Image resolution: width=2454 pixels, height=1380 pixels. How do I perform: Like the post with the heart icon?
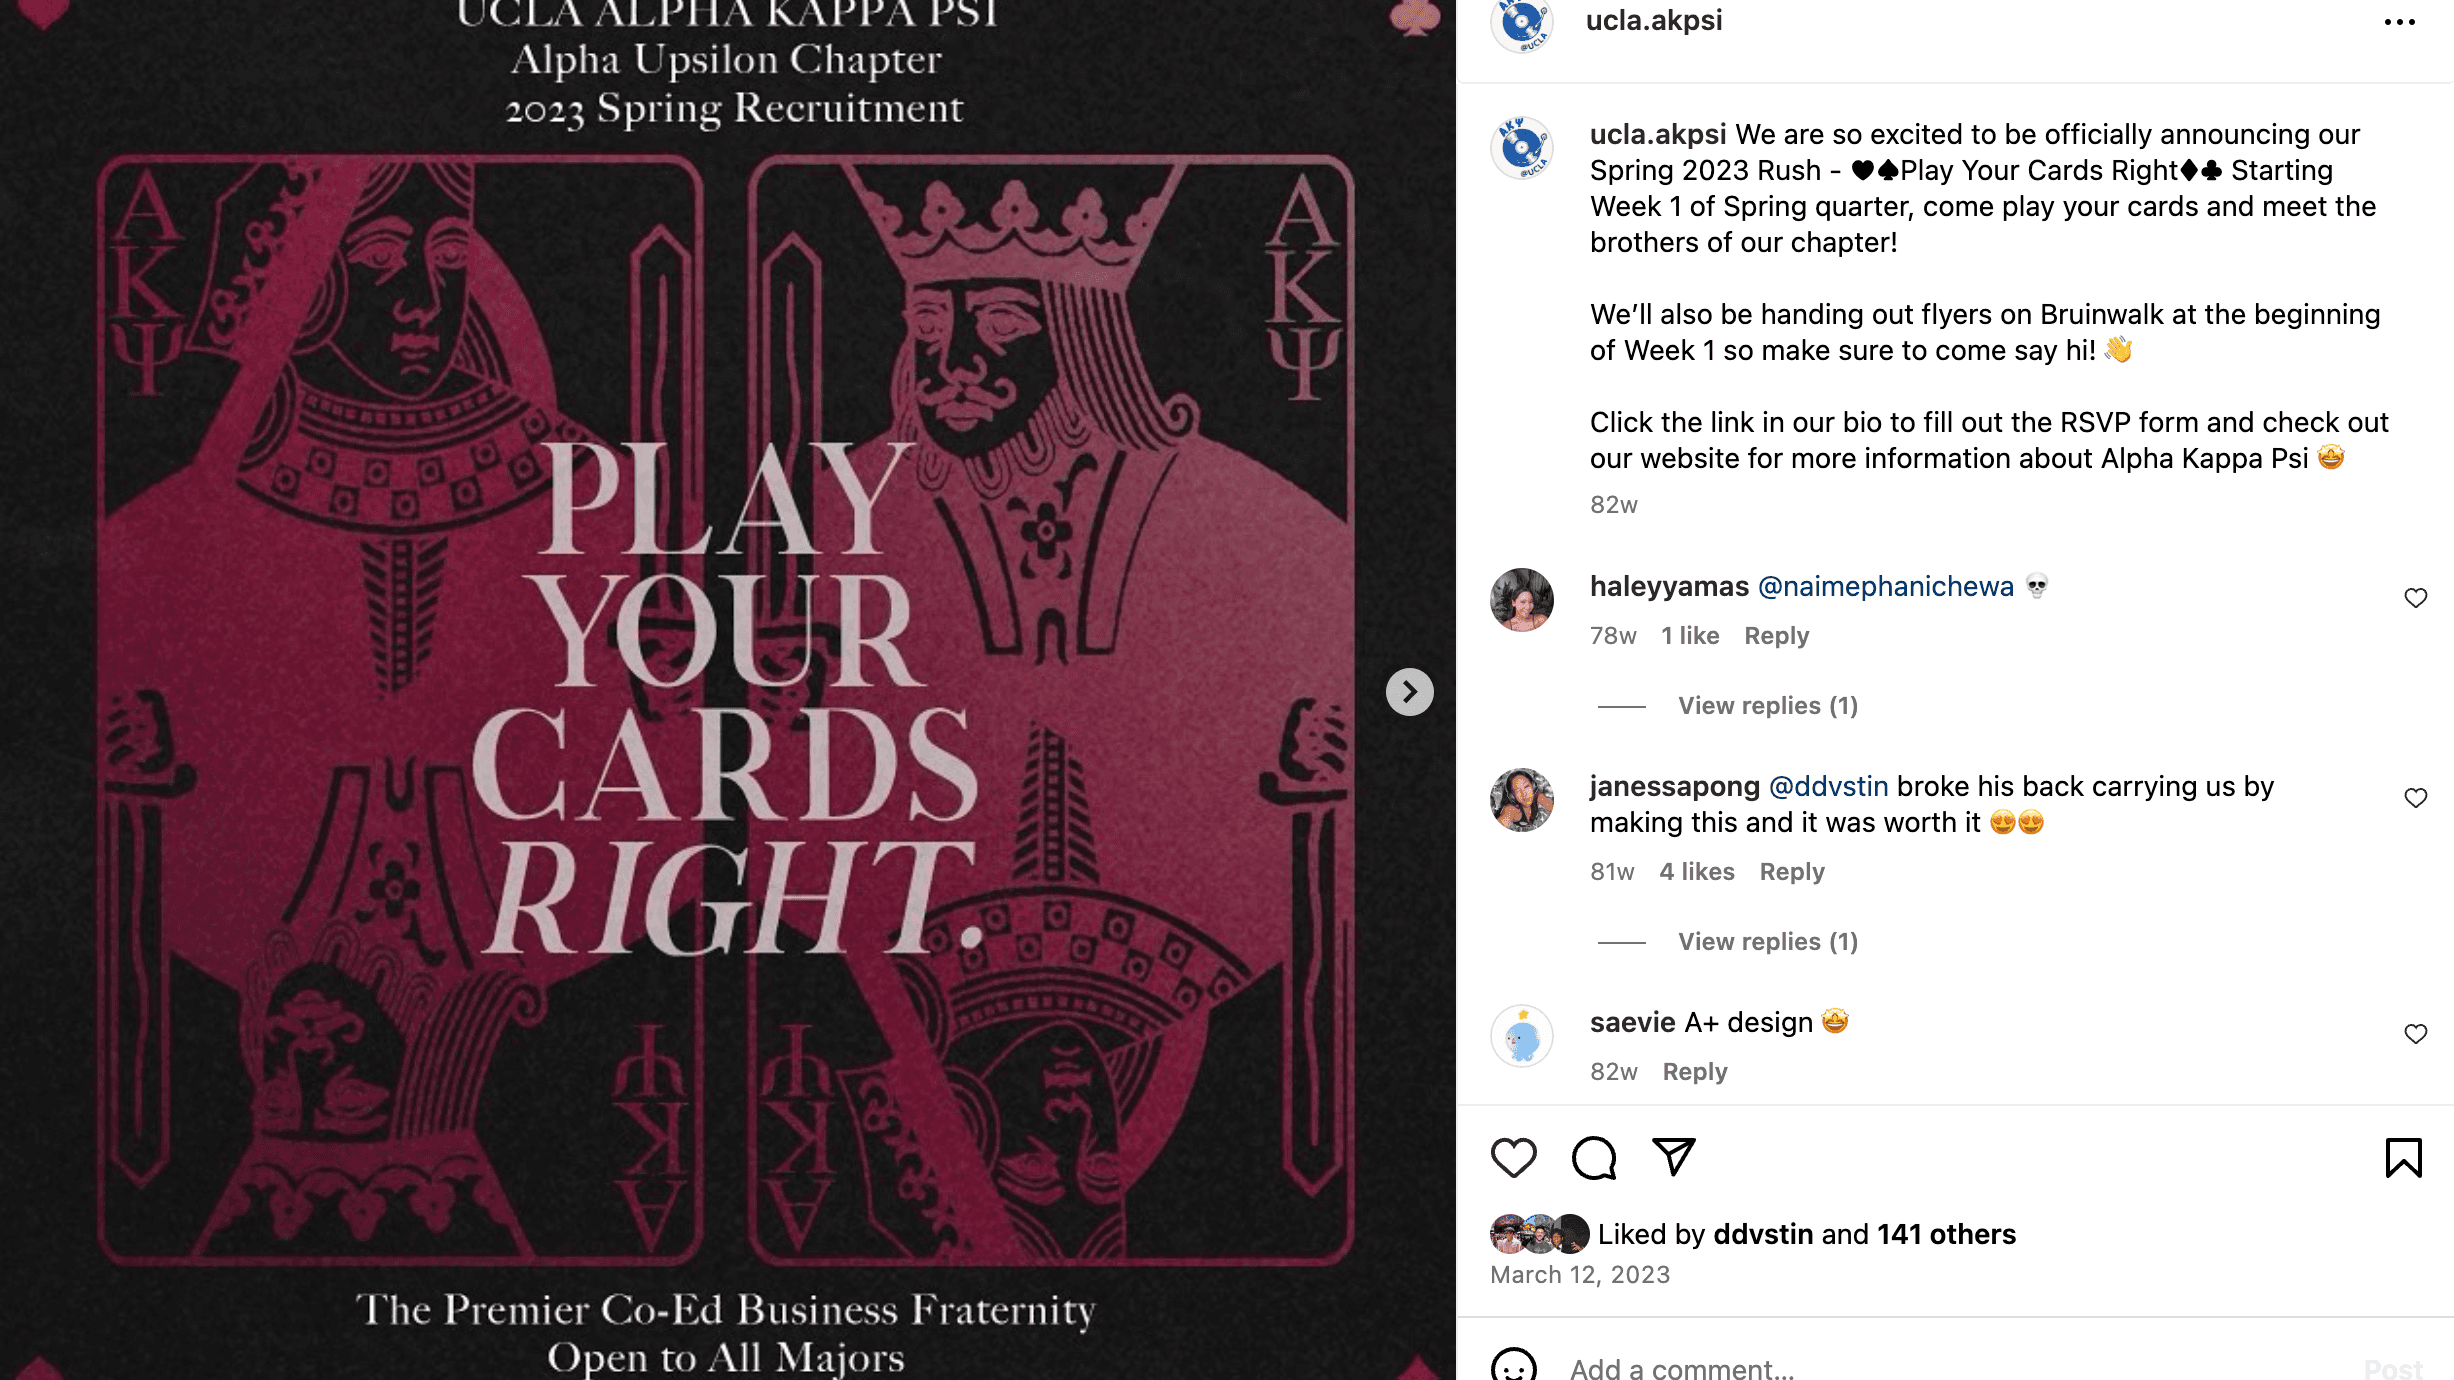1513,1158
